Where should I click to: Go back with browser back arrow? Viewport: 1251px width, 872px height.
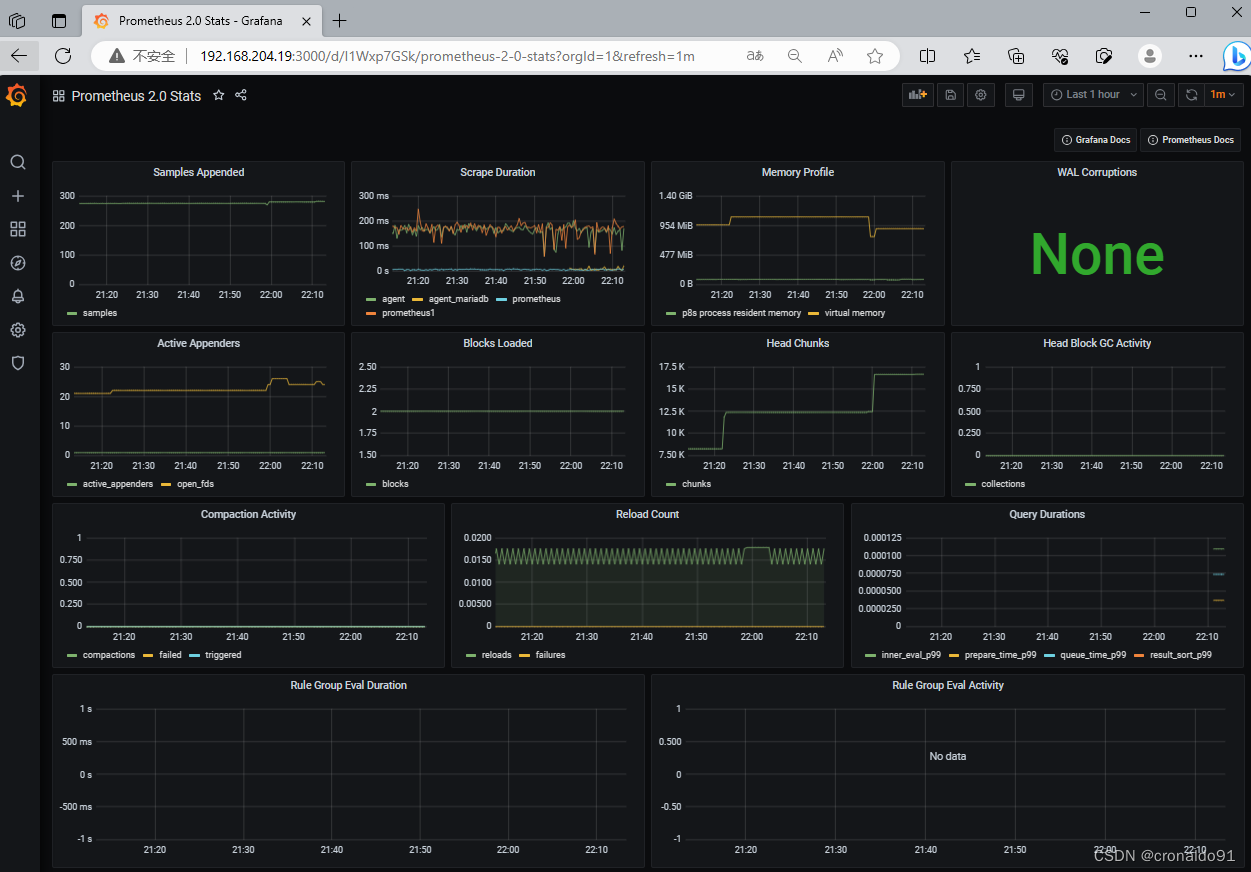(19, 56)
